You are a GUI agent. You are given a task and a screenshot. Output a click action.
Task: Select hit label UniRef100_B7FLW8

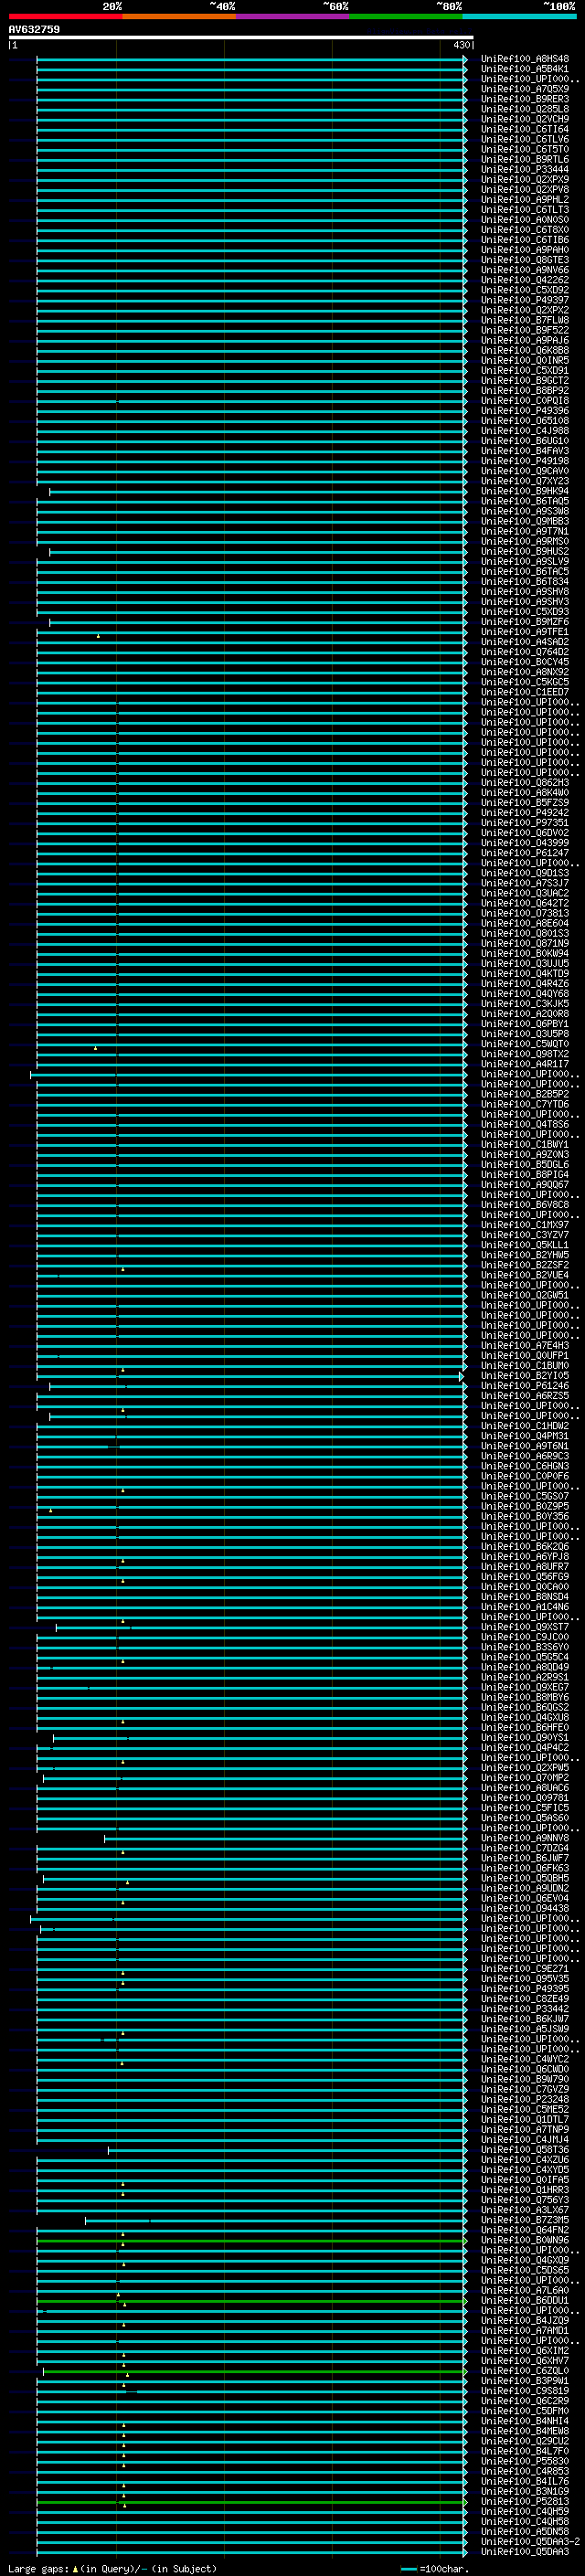click(525, 320)
